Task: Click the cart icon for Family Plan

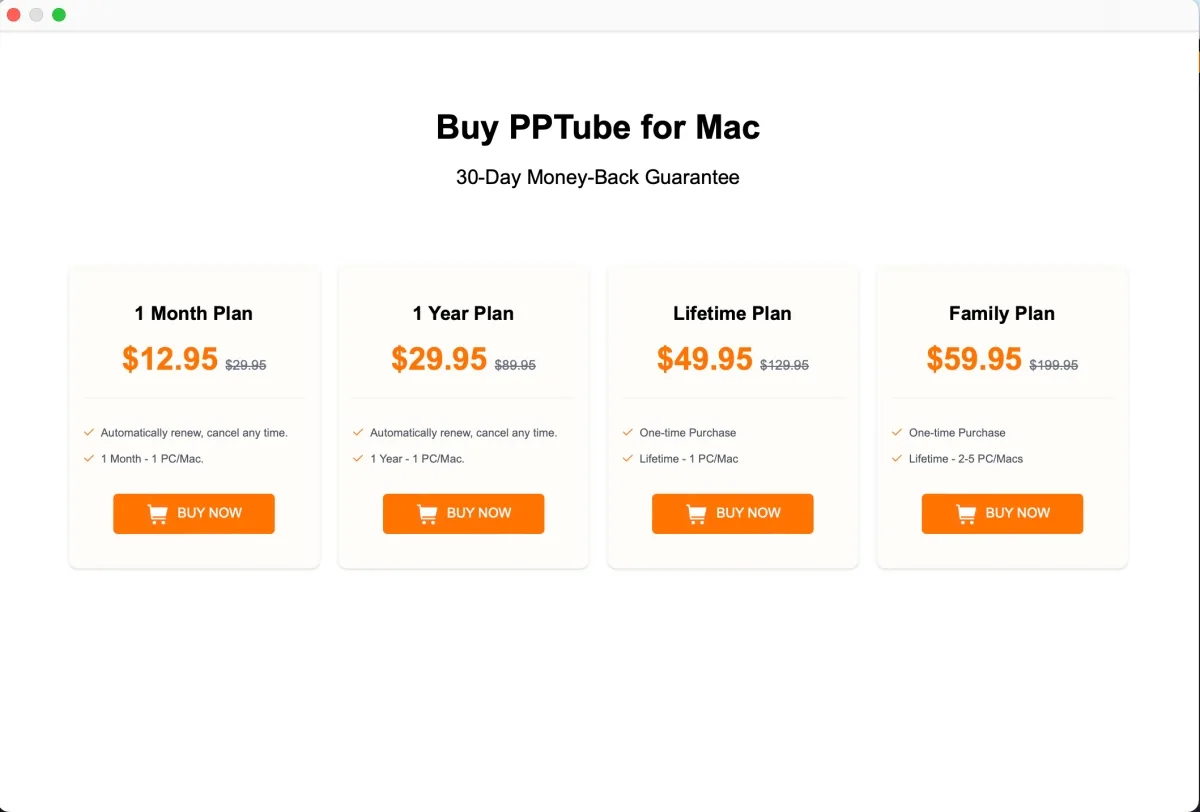Action: coord(966,514)
